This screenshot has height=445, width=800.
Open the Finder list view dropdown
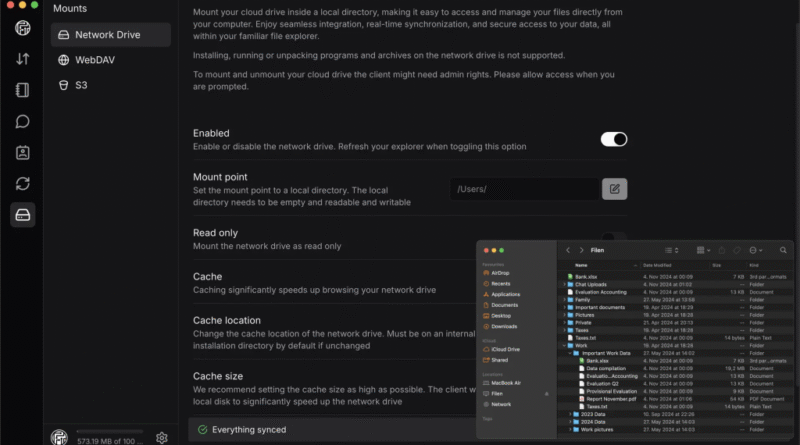pyautogui.click(x=671, y=250)
